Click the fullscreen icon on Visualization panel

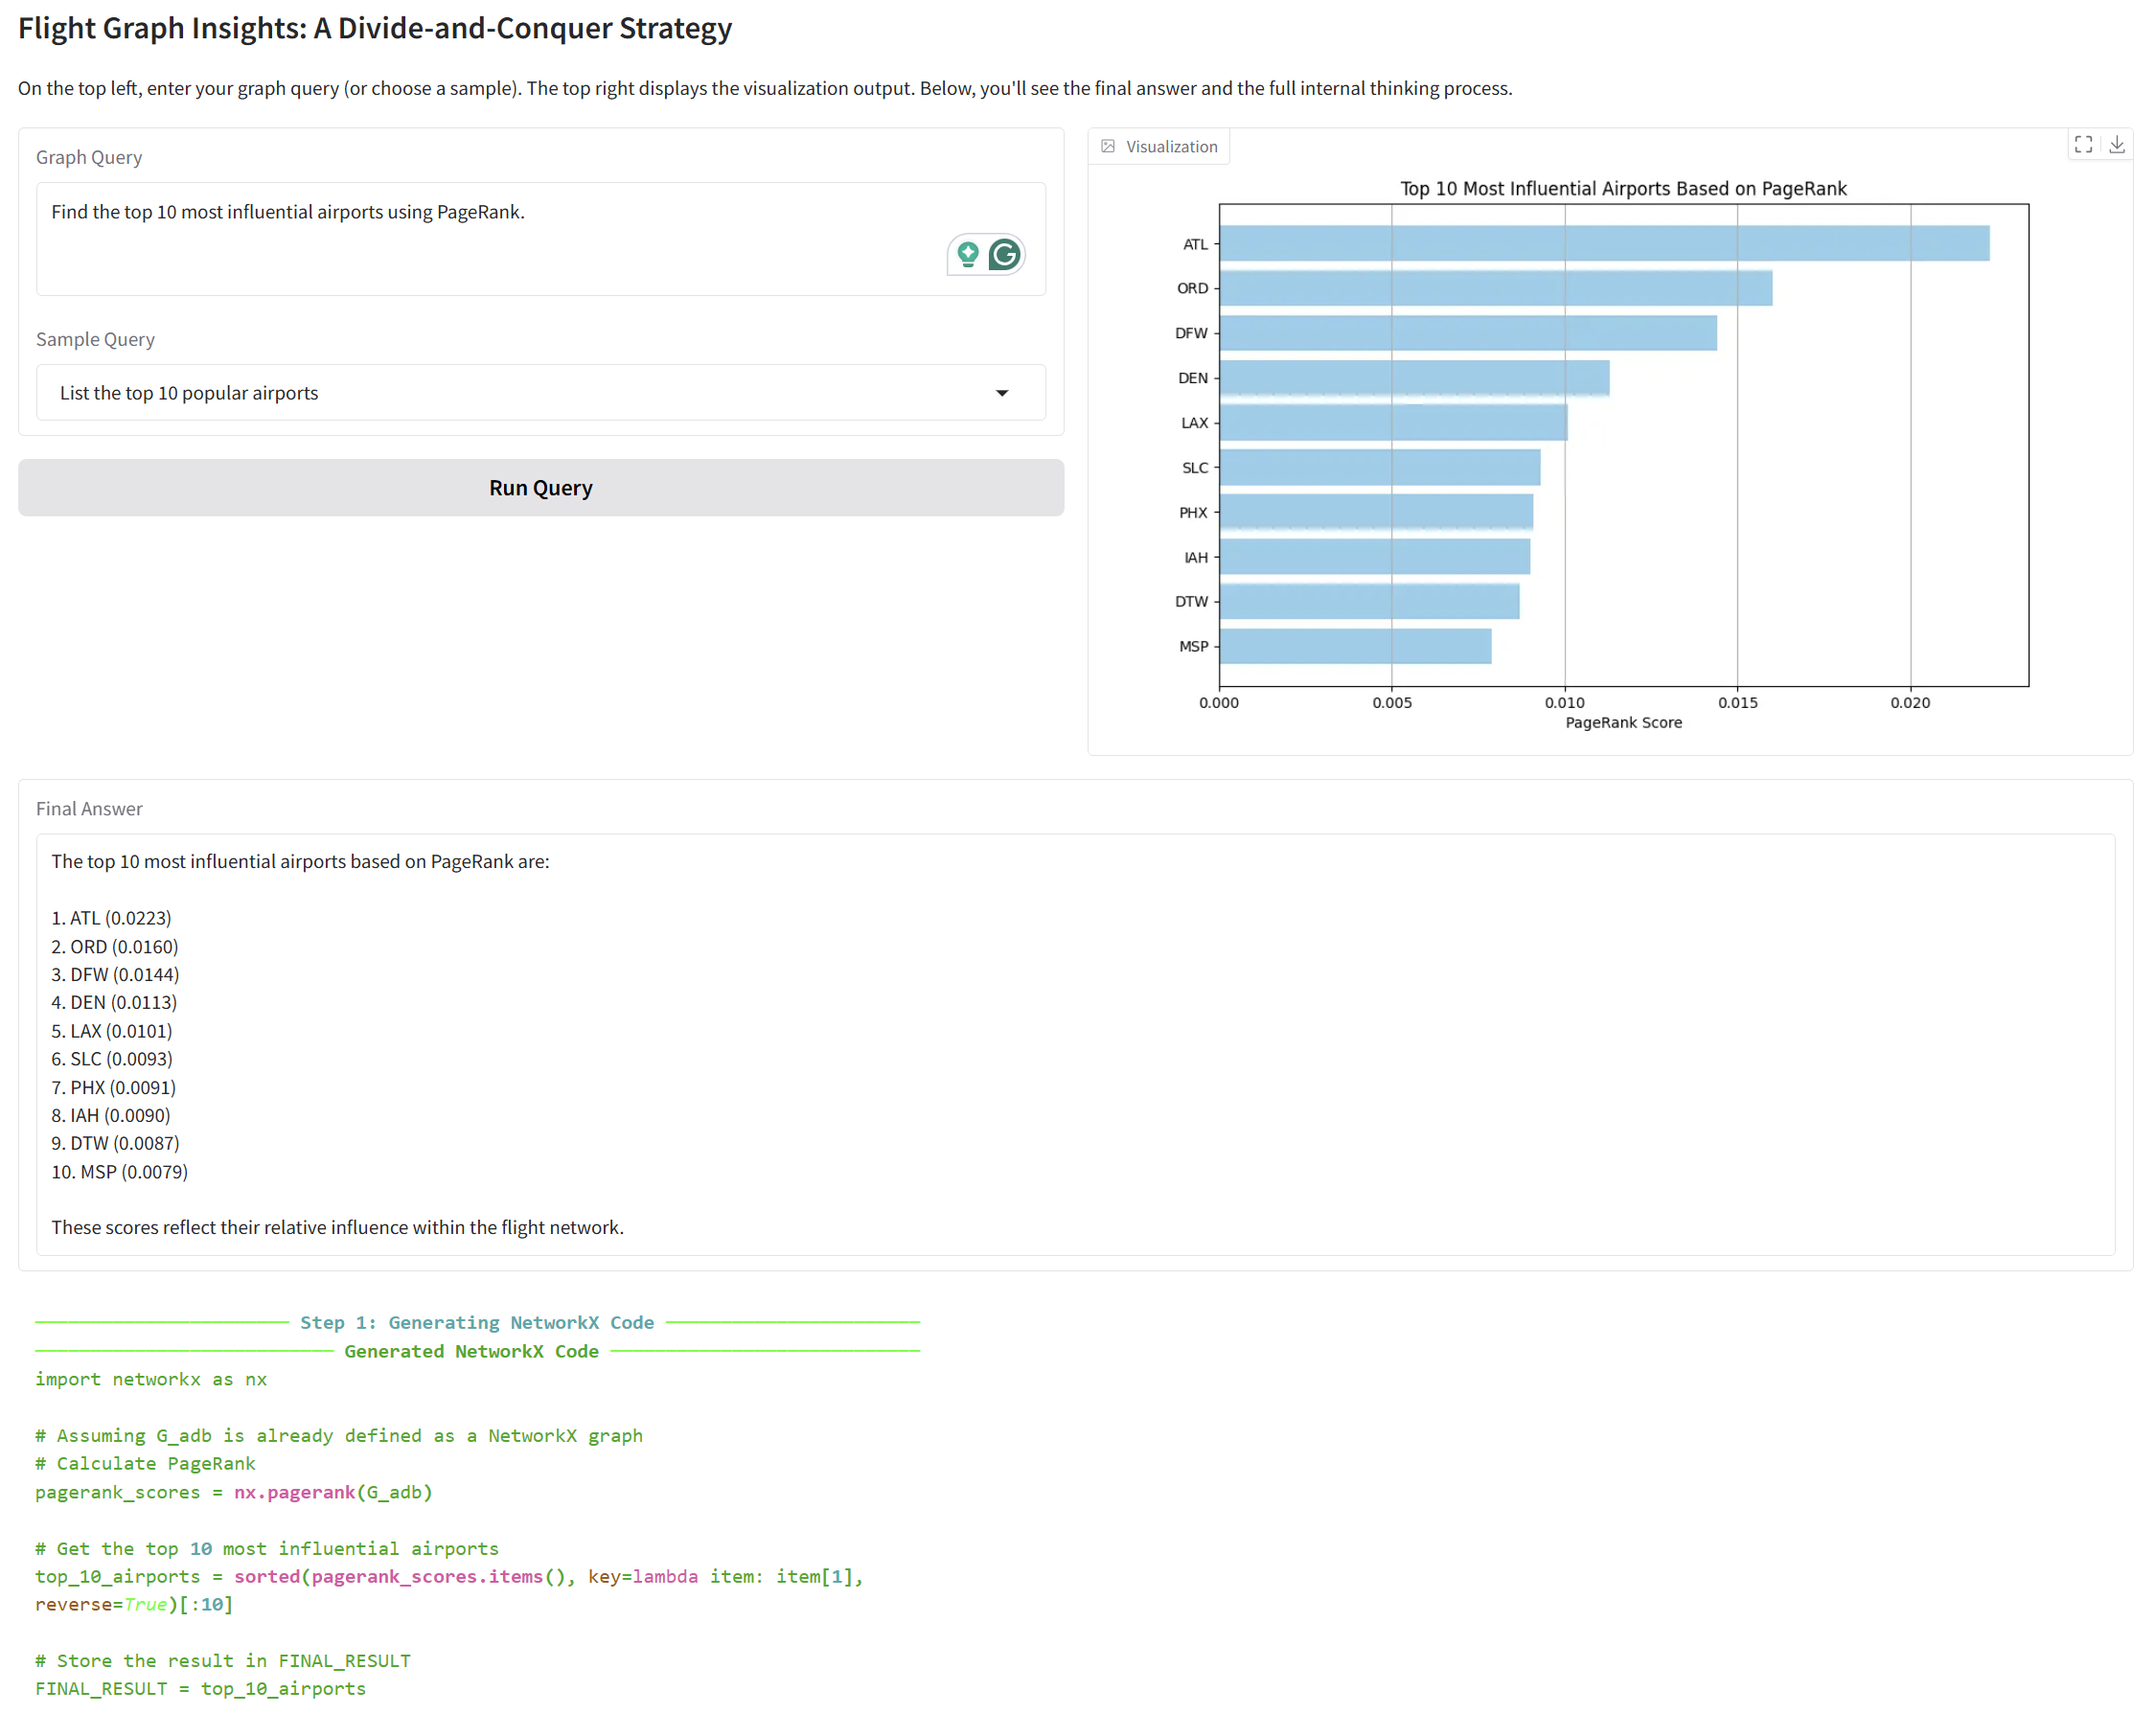click(x=2083, y=145)
